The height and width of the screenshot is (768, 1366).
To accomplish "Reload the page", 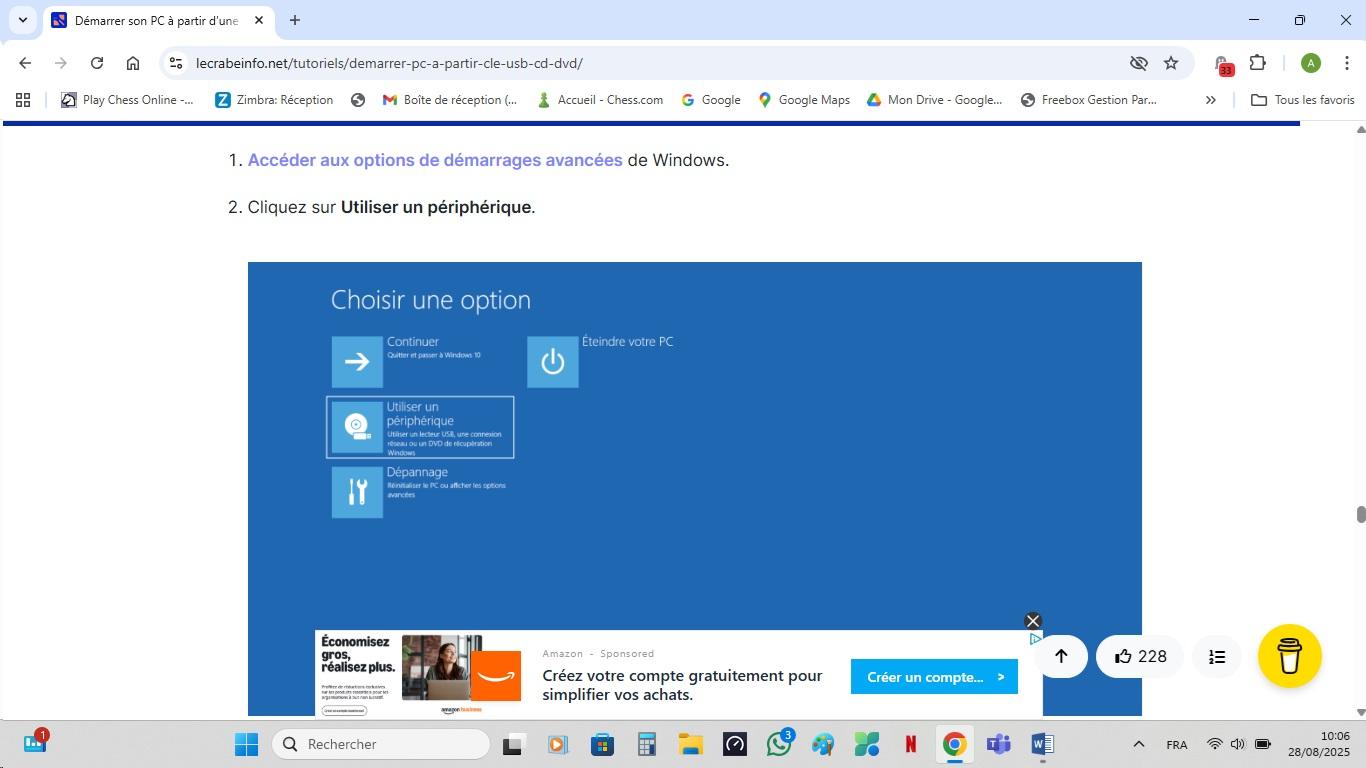I will coord(97,63).
